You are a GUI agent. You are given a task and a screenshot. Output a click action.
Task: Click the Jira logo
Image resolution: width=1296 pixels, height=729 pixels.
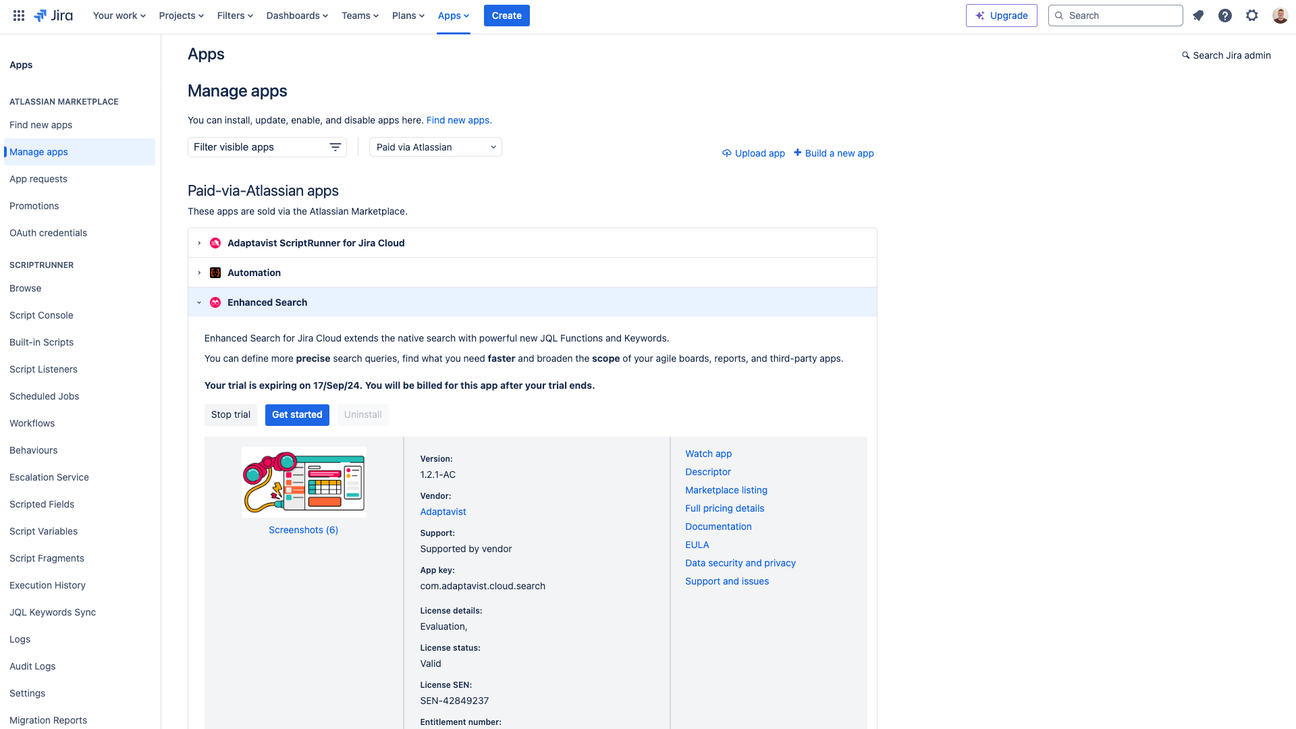[x=53, y=15]
